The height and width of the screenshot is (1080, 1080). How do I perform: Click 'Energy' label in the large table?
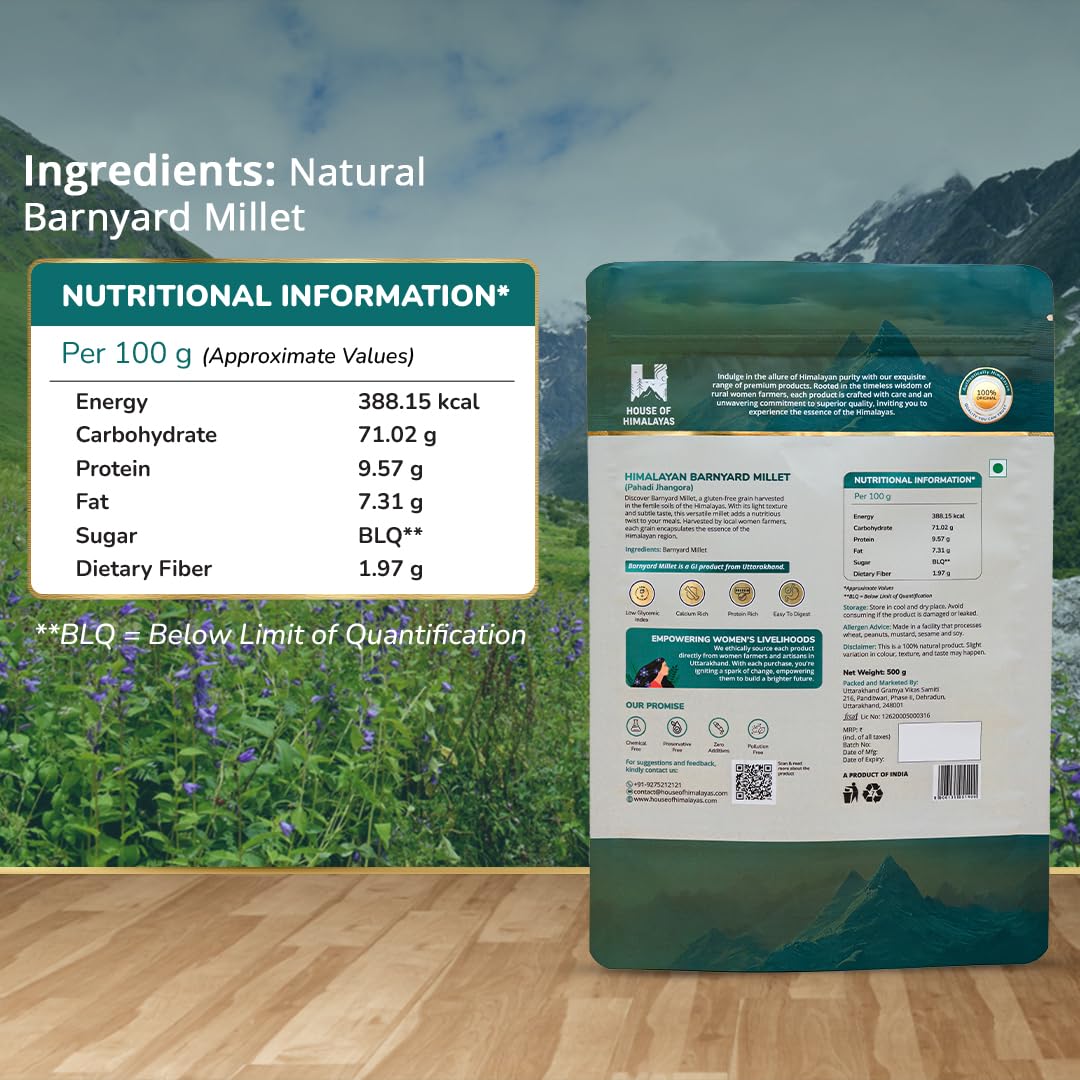click(112, 402)
